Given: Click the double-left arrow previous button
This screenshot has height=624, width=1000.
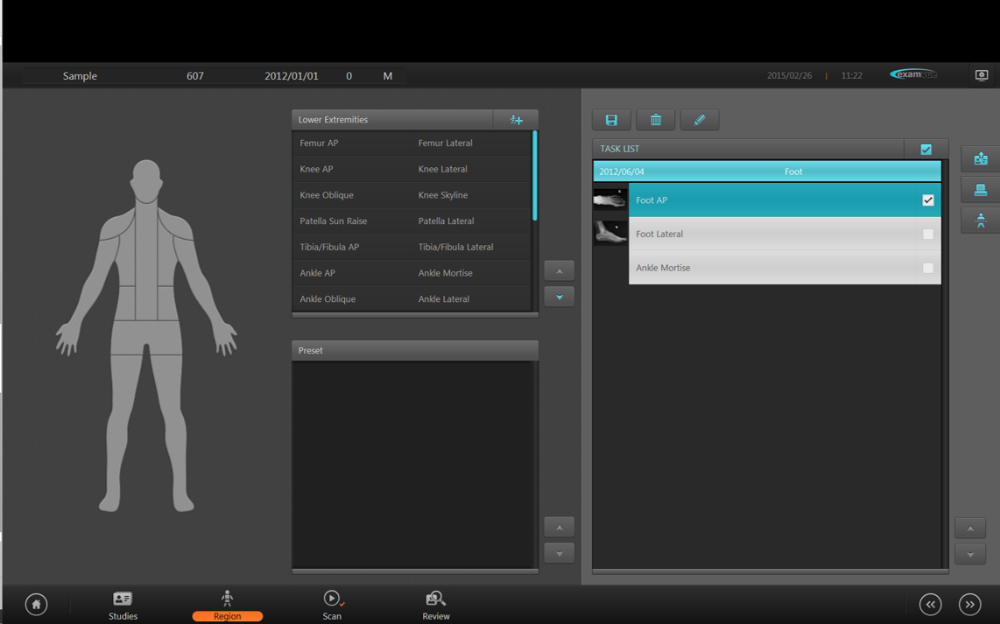Looking at the screenshot, I should point(931,604).
